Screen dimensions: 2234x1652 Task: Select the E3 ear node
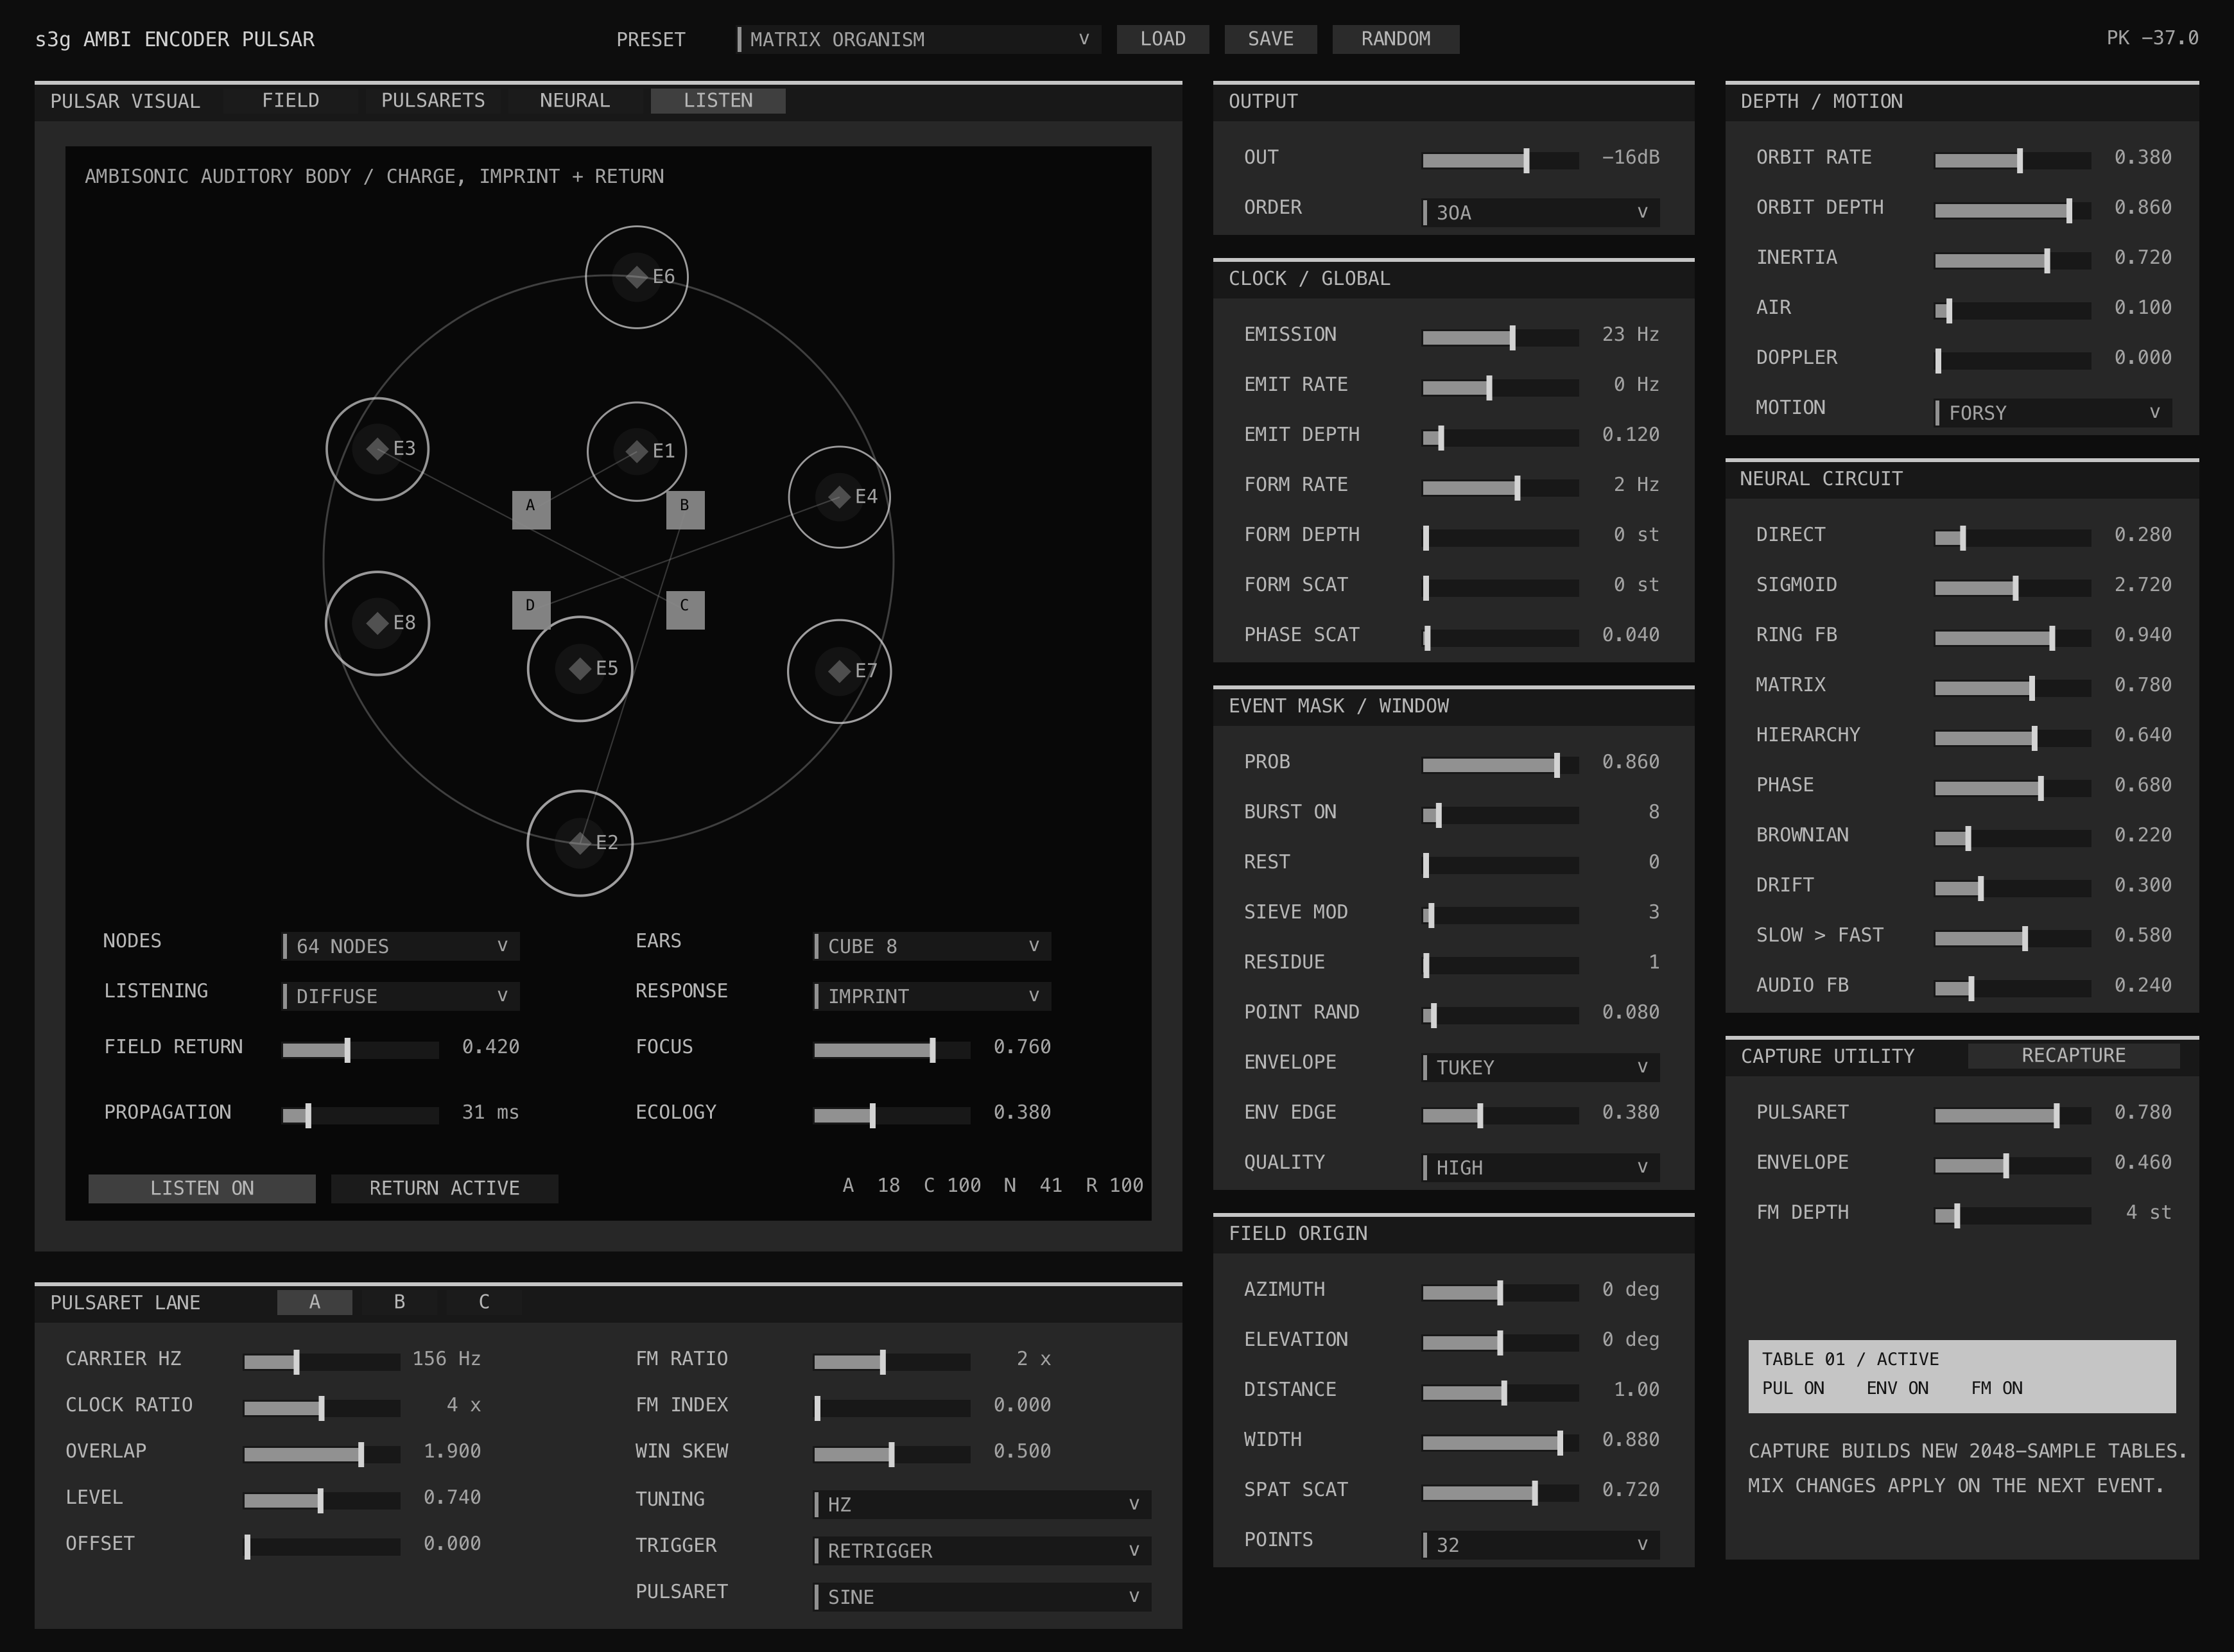pyautogui.click(x=377, y=449)
